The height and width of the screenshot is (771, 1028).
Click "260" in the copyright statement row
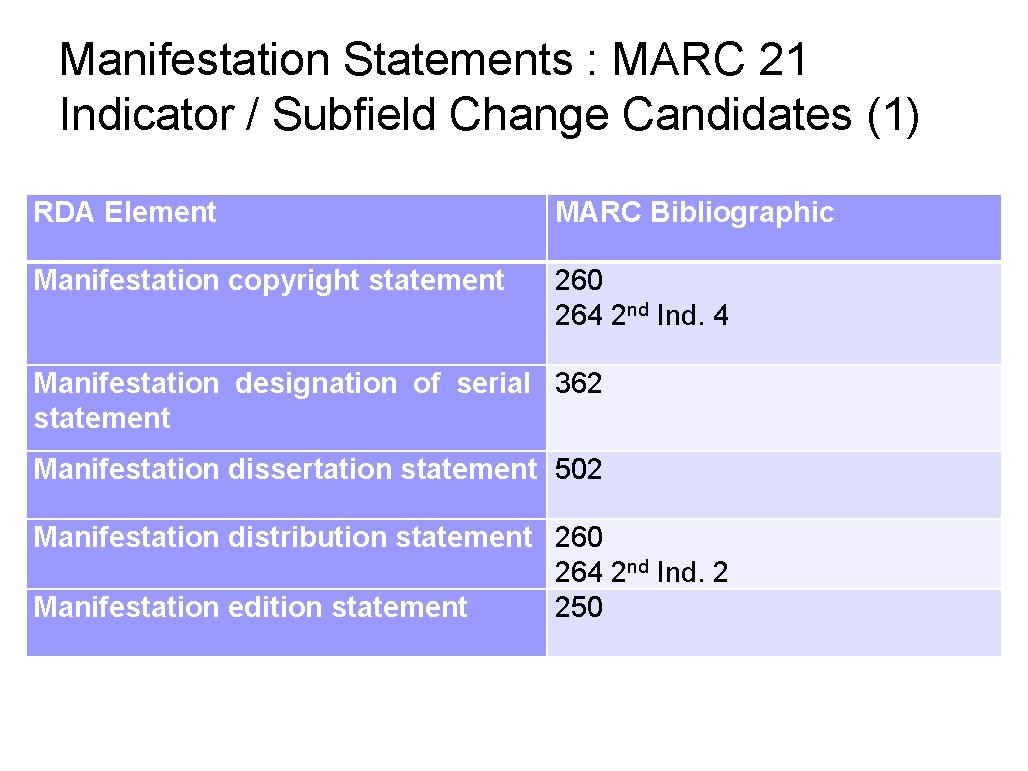(579, 281)
